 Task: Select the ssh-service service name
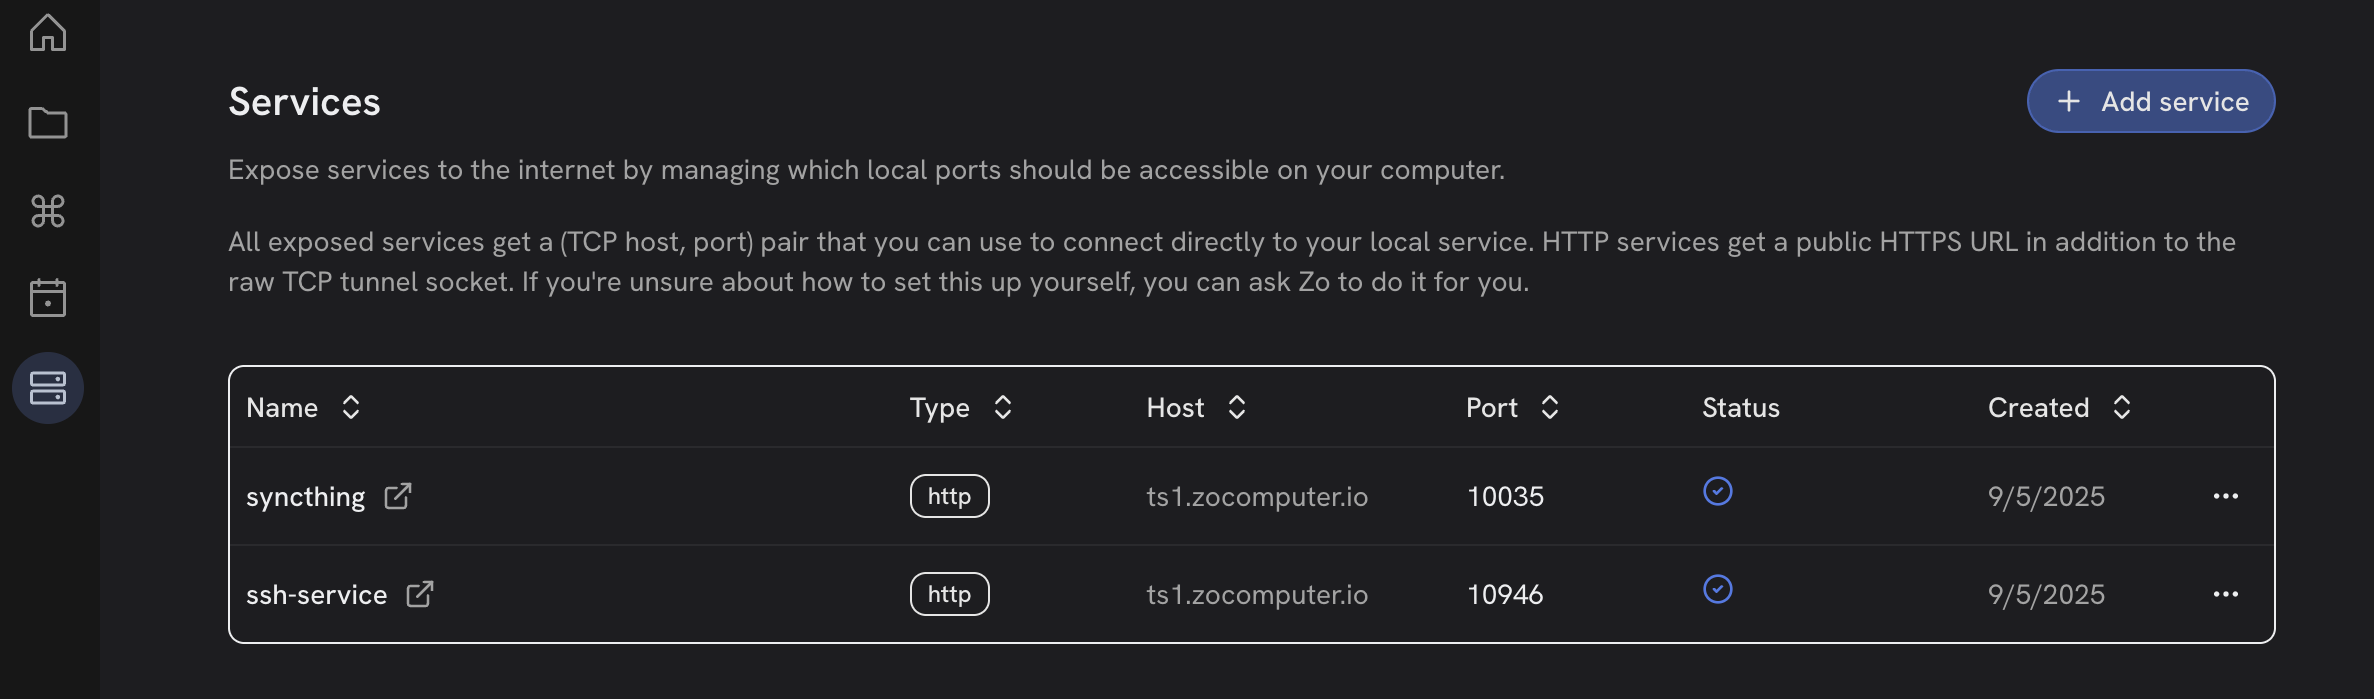pyautogui.click(x=317, y=594)
